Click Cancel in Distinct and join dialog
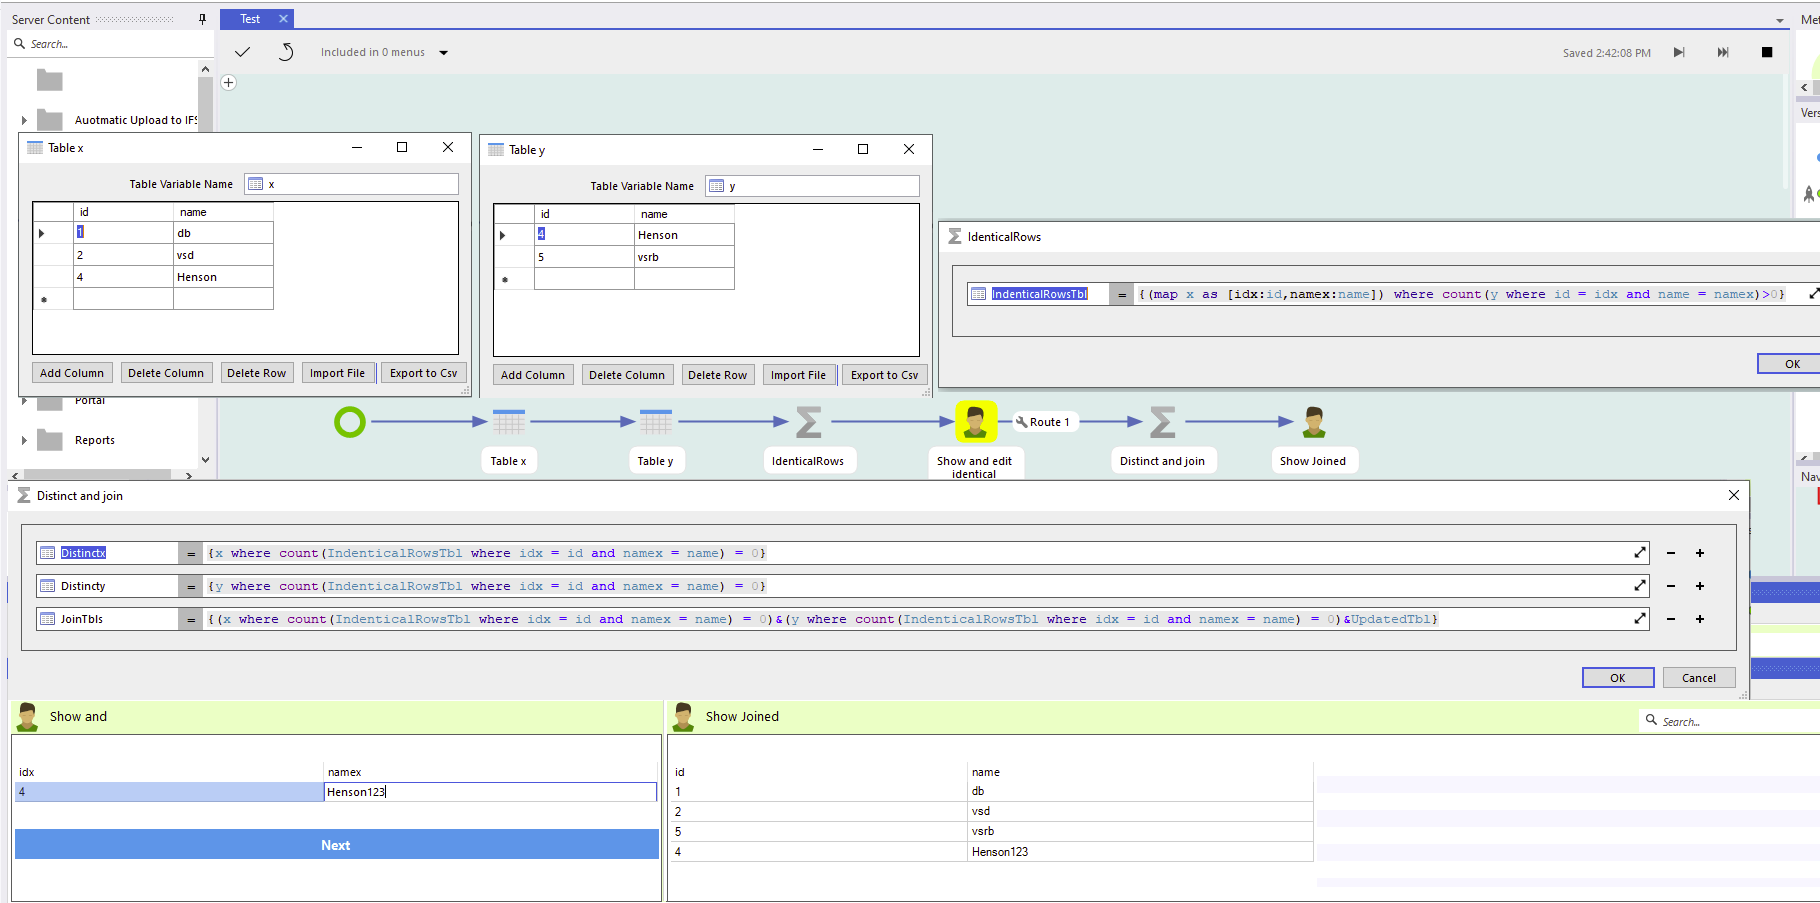The width and height of the screenshot is (1820, 903). [x=1699, y=678]
